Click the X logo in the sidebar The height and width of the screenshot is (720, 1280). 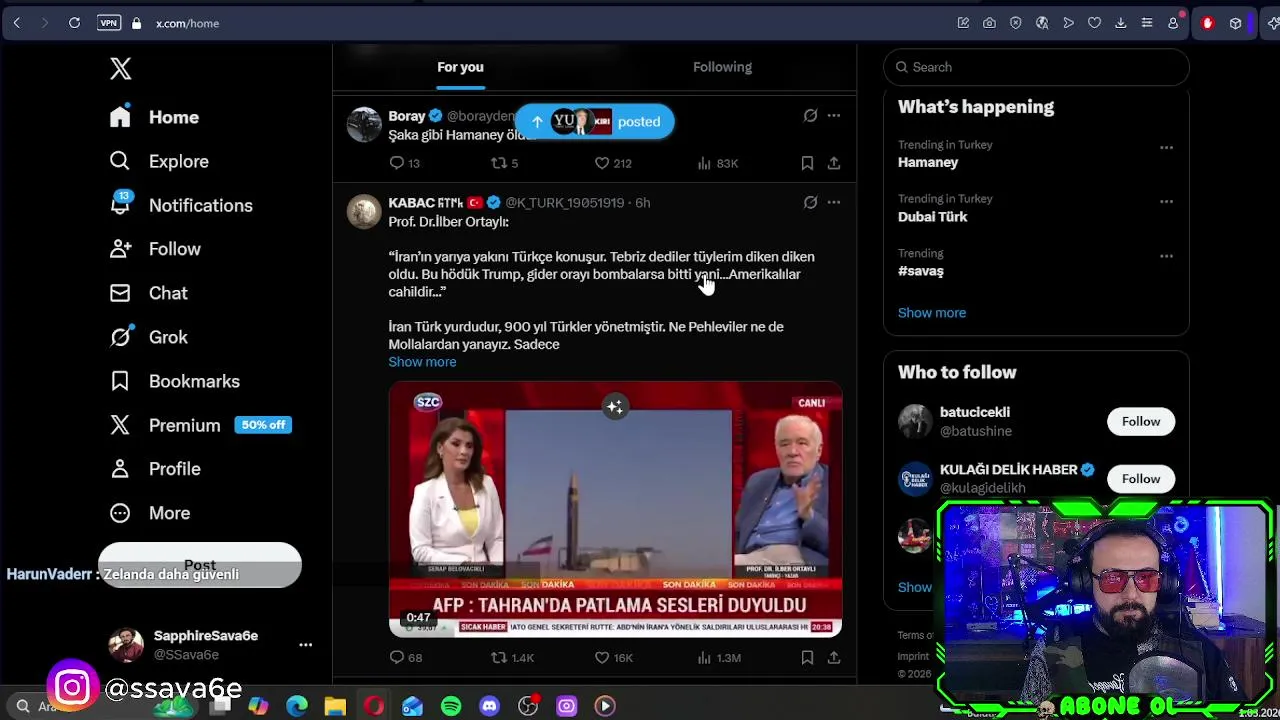pos(120,68)
